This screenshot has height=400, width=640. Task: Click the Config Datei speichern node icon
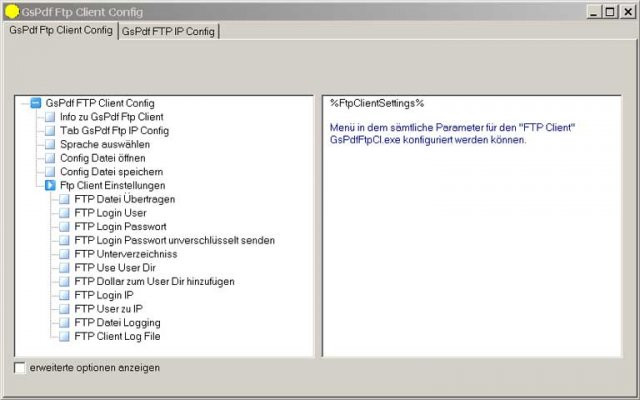(50, 172)
